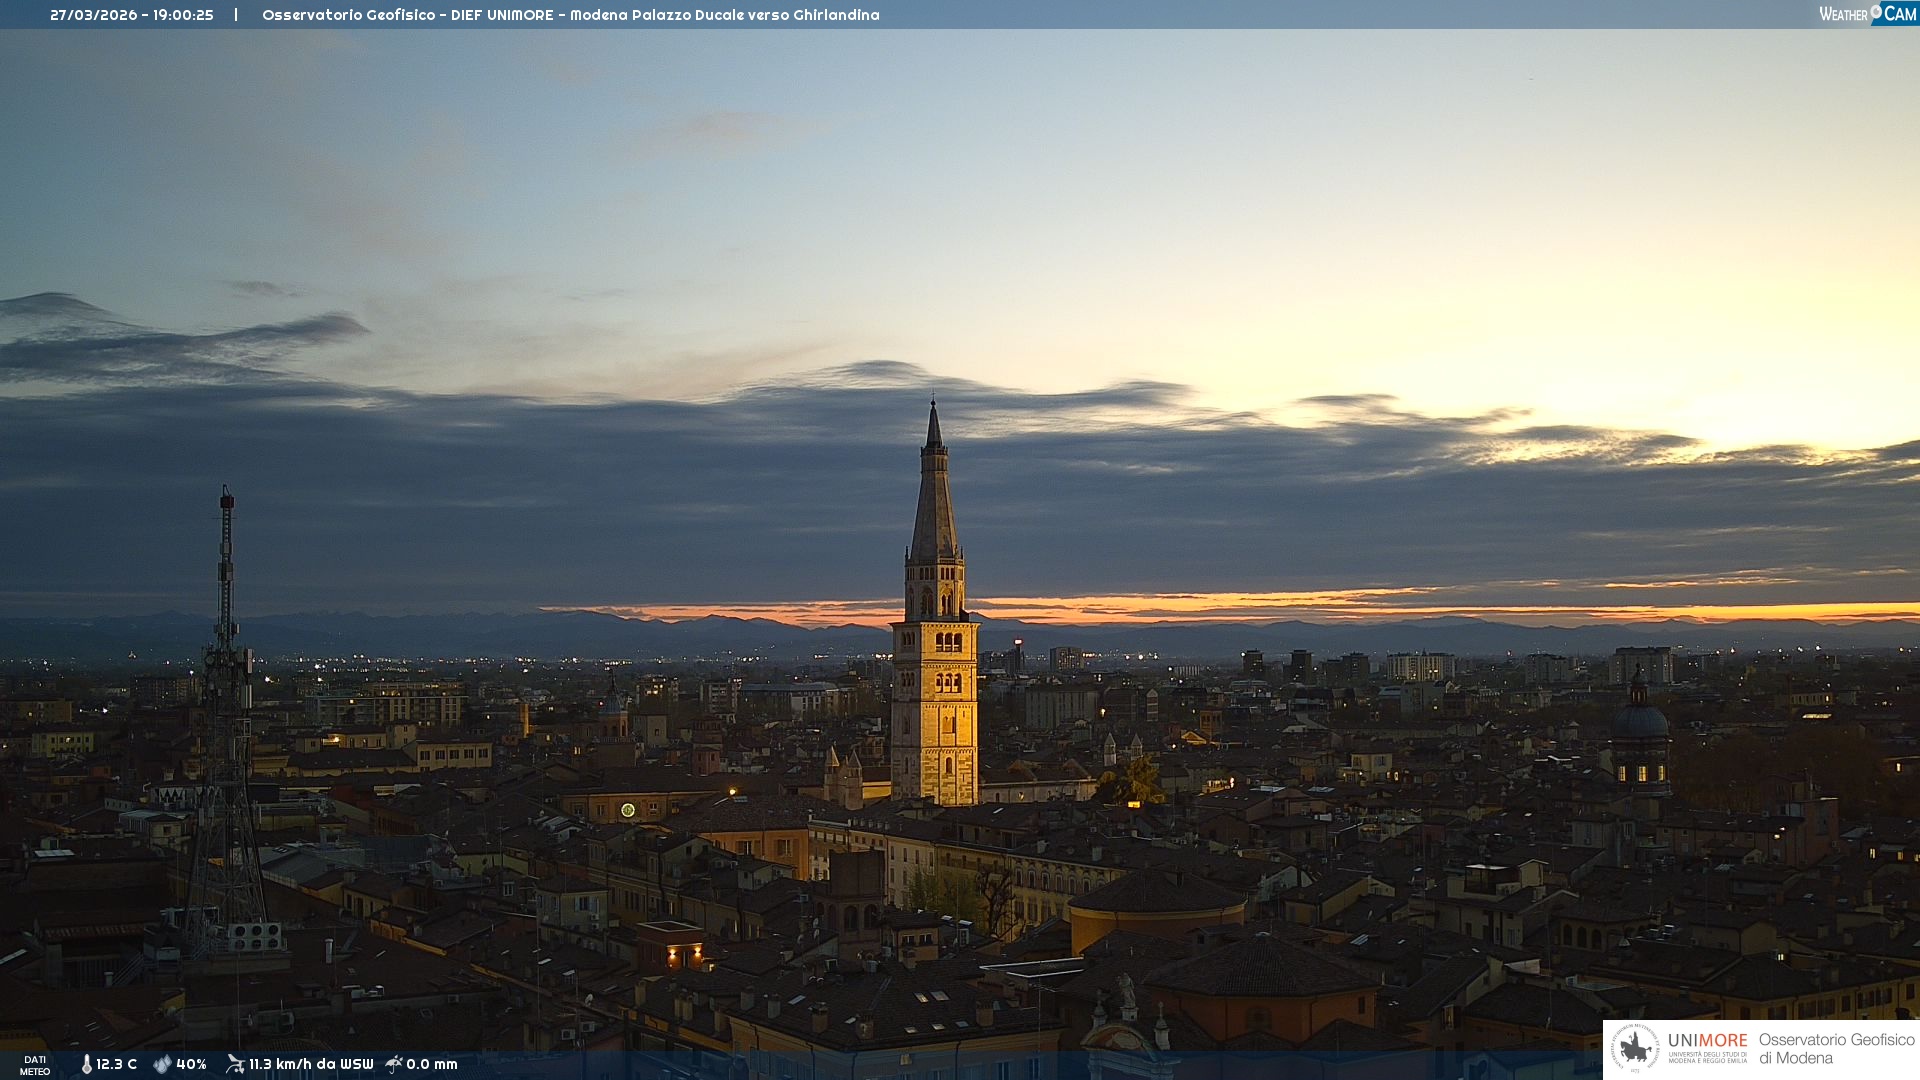This screenshot has height=1080, width=1920.
Task: Click the WeatherCam logo
Action: point(1866,14)
